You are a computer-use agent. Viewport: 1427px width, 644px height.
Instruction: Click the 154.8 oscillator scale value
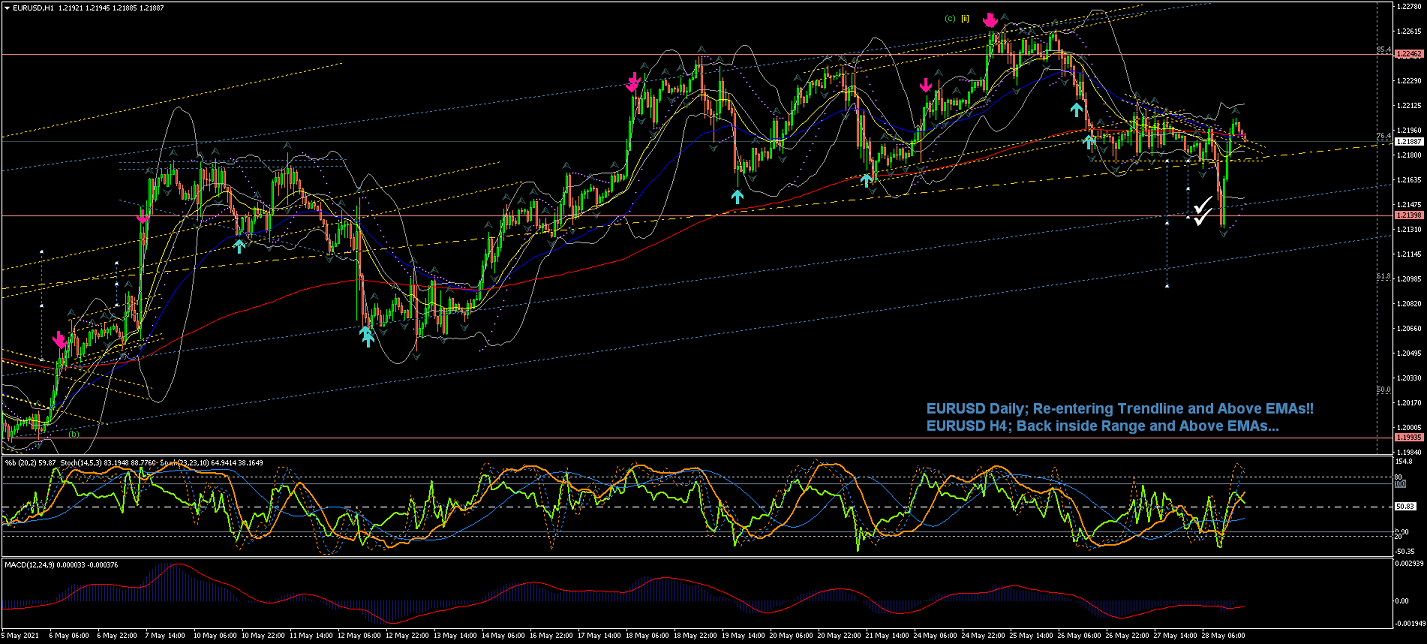pyautogui.click(x=1404, y=462)
